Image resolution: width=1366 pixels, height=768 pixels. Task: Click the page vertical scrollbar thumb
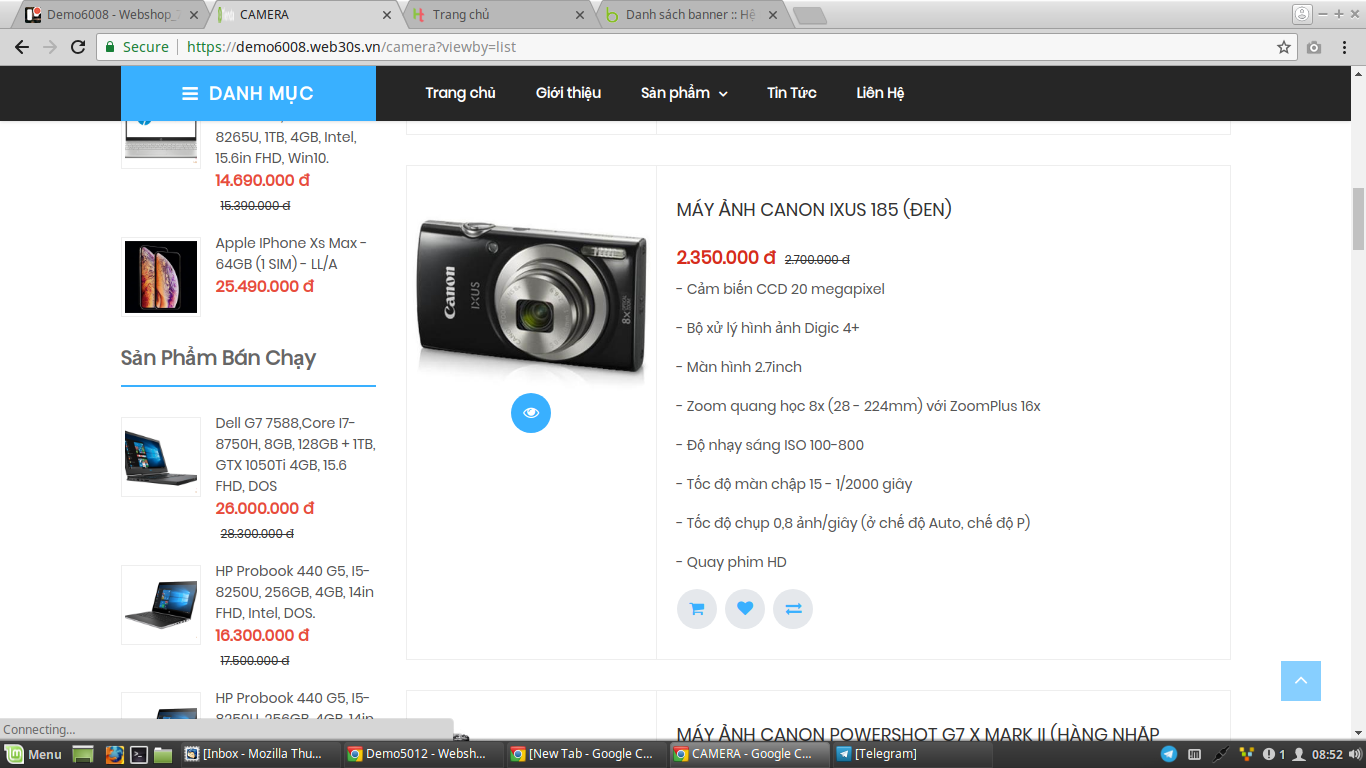[1358, 218]
